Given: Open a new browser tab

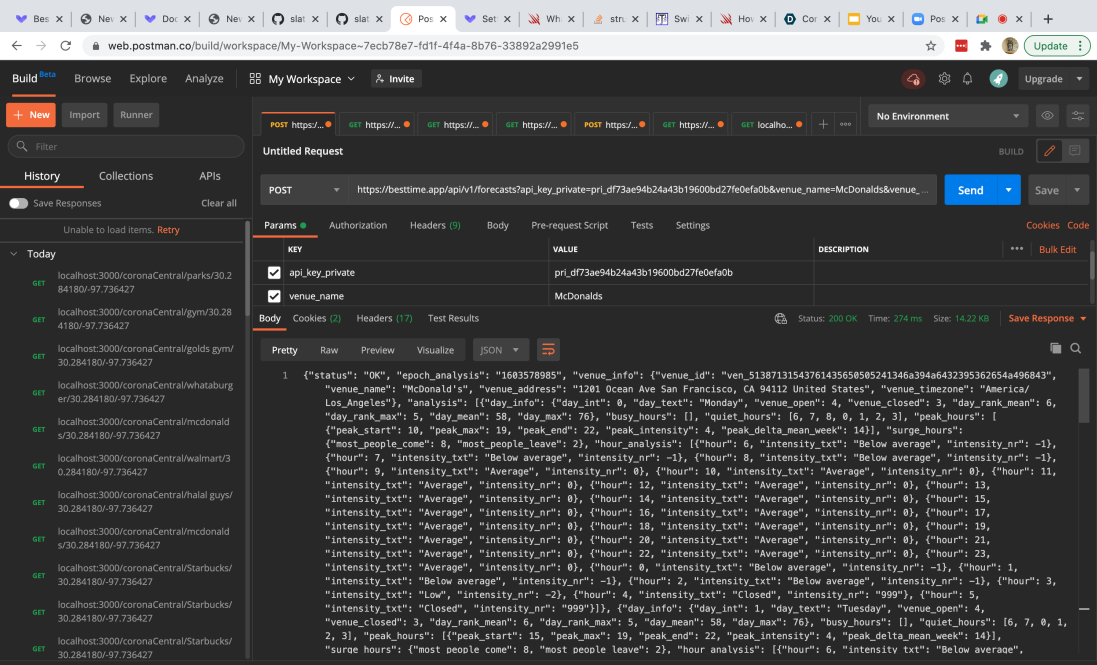Looking at the screenshot, I should (x=1047, y=19).
